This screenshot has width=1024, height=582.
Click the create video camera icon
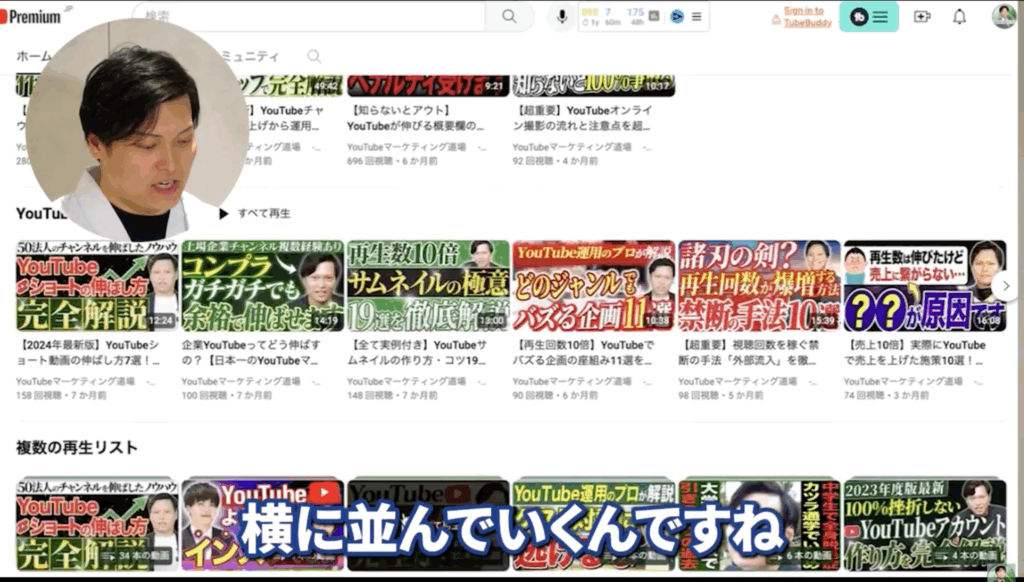[922, 17]
